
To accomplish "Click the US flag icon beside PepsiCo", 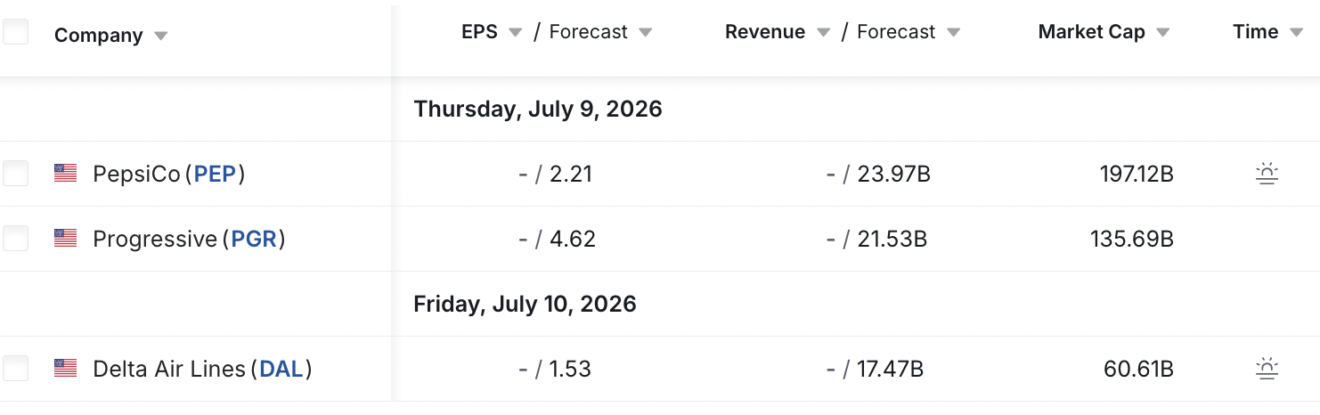I will (x=65, y=173).
